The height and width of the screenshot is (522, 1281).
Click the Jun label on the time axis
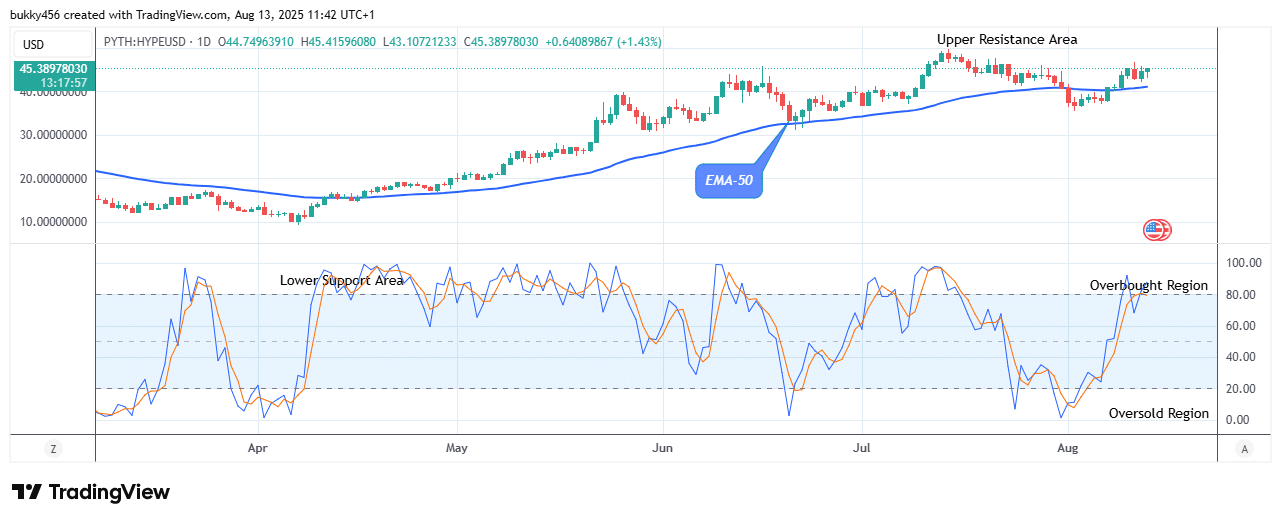click(x=661, y=448)
